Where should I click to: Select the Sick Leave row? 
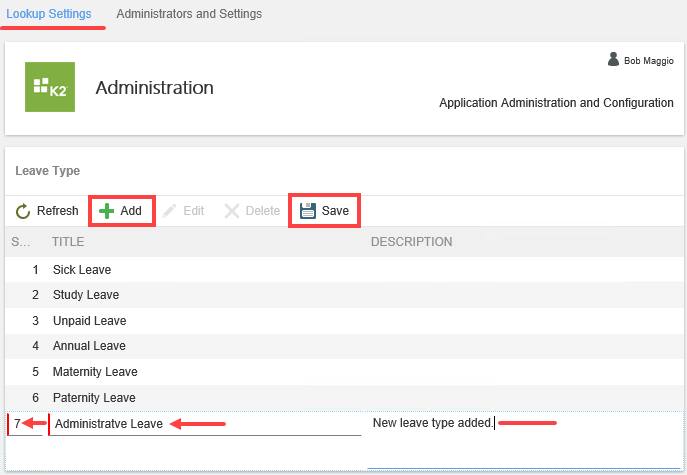pos(83,270)
